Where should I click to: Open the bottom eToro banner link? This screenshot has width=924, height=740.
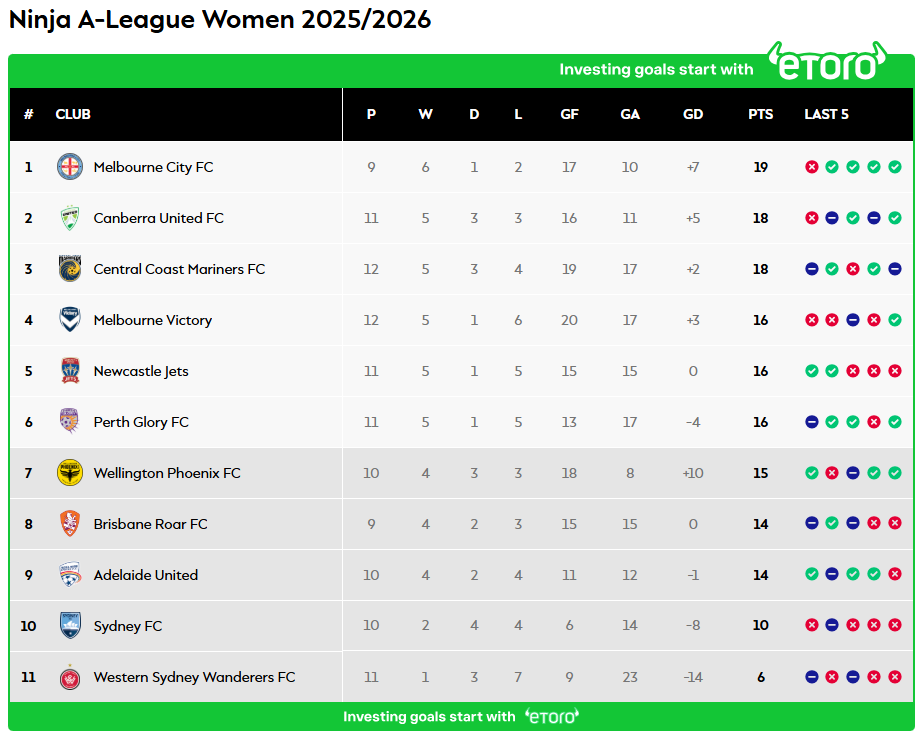pos(461,716)
